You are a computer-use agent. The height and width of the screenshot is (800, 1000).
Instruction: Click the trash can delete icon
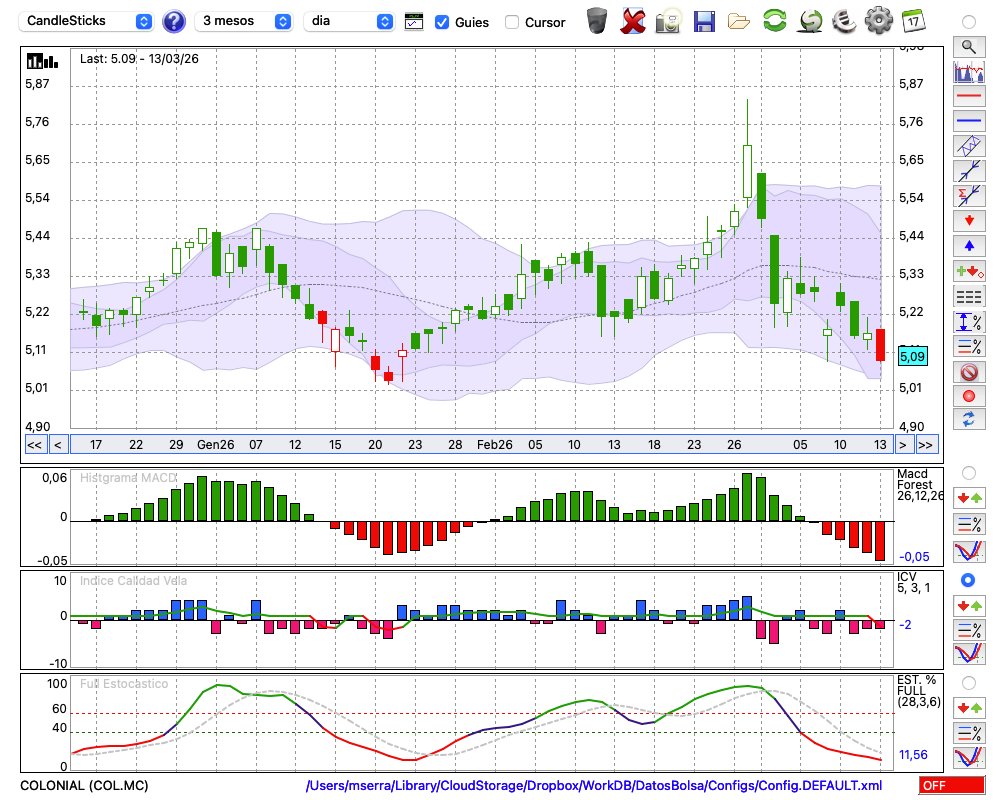point(597,20)
